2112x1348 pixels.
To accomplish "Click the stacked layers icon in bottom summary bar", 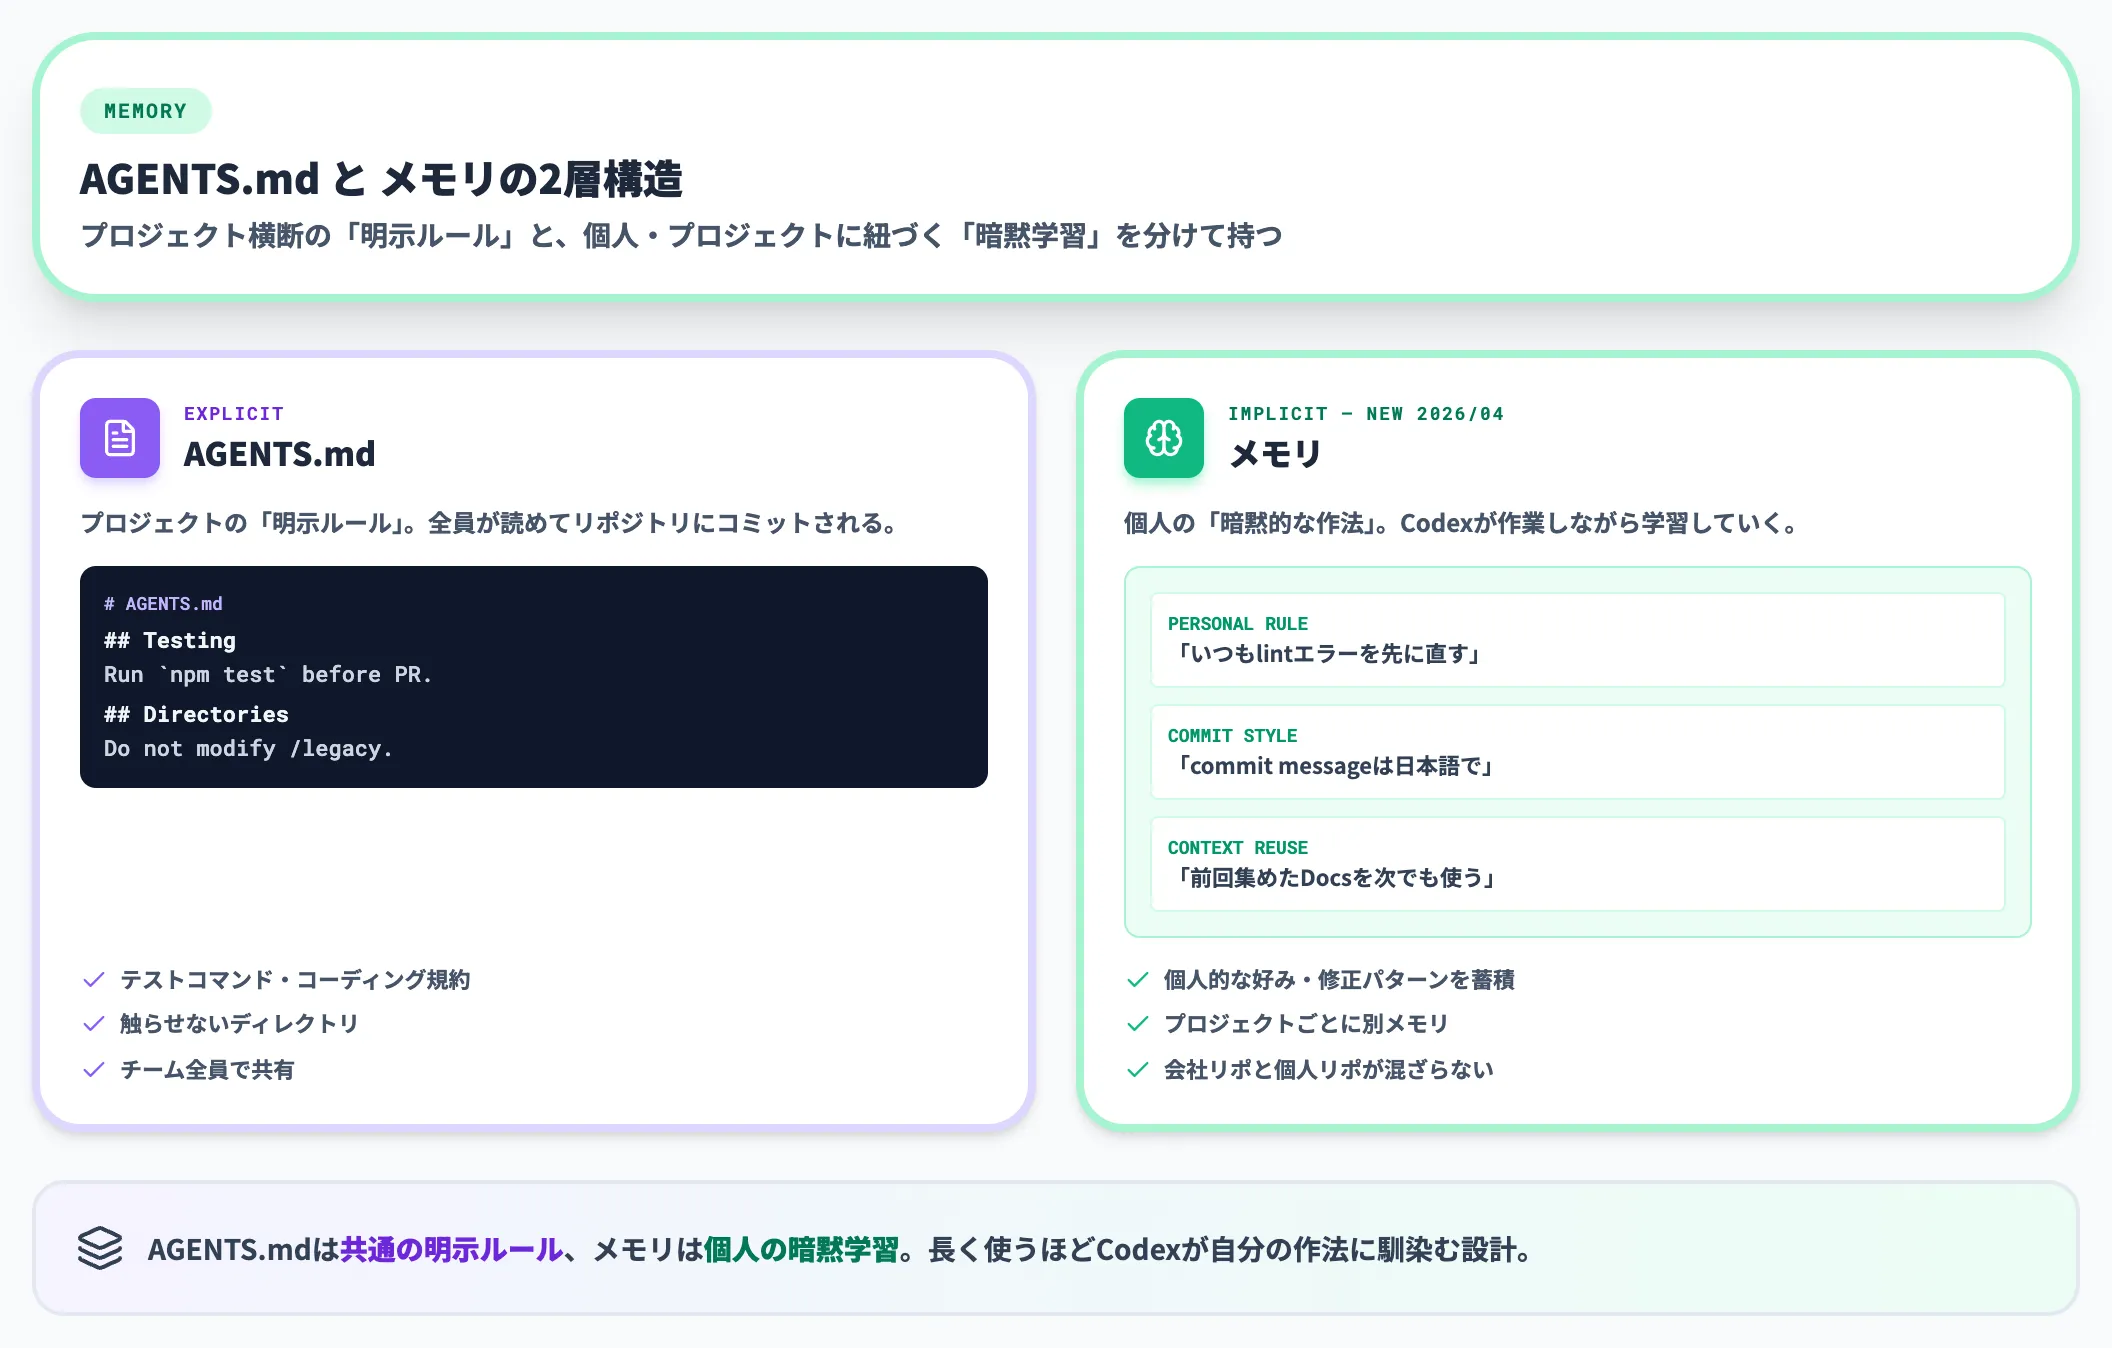I will (101, 1249).
